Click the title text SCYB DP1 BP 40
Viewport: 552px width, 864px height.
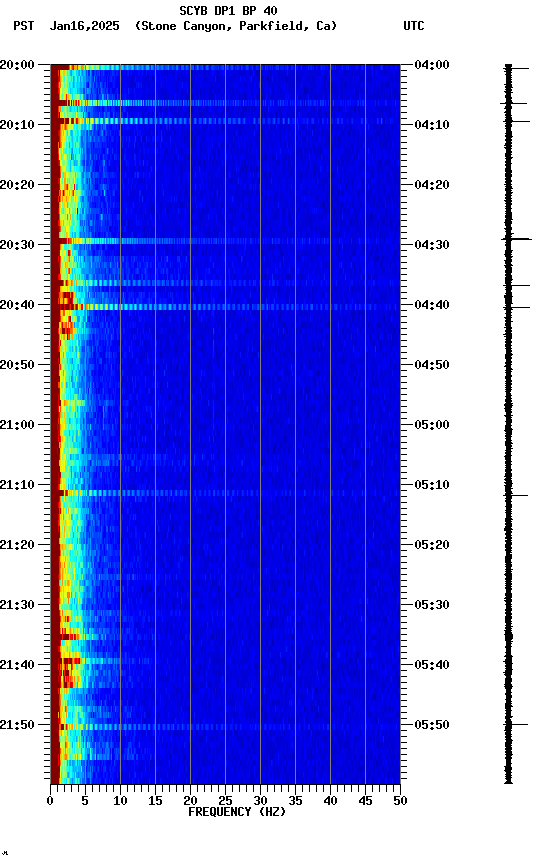(x=228, y=11)
